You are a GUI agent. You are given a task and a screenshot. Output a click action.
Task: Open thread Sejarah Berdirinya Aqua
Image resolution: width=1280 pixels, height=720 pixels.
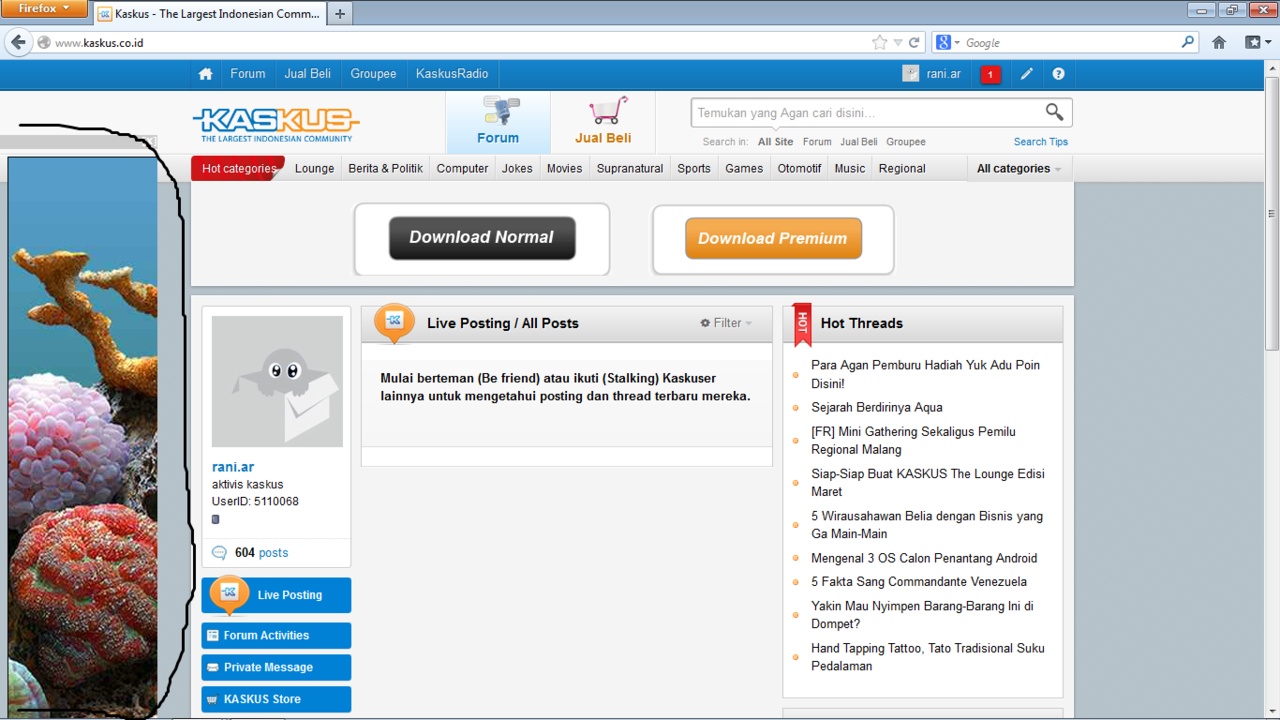pos(877,407)
